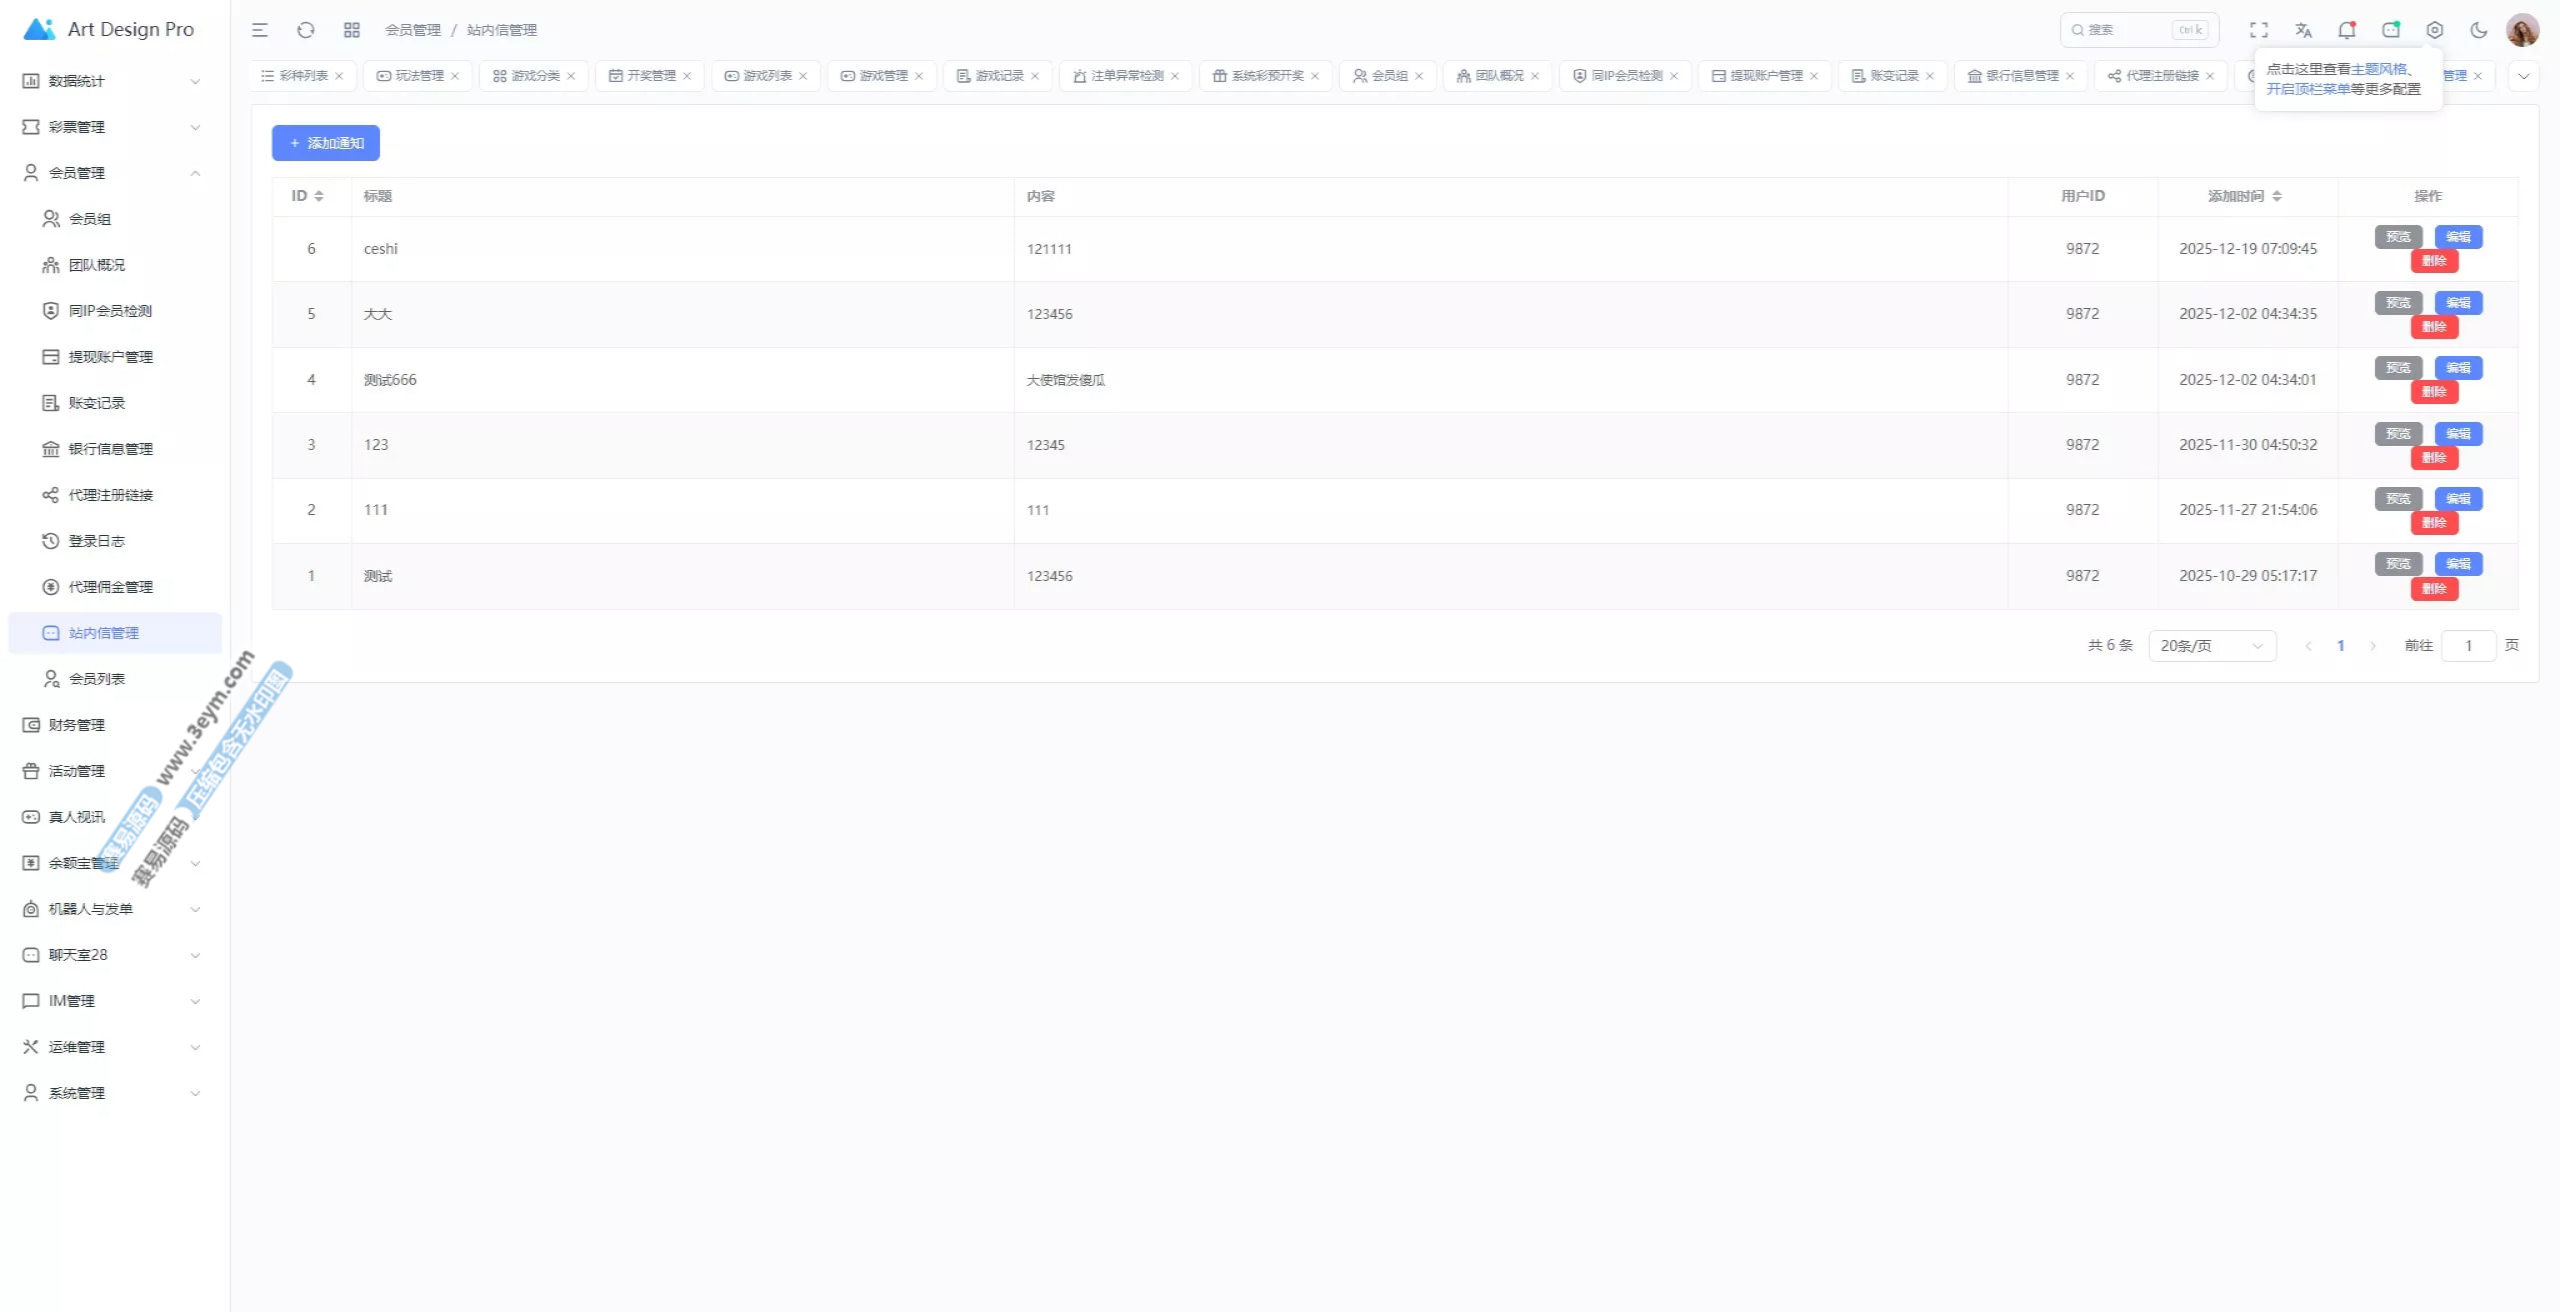
Task: Open the notification bell
Action: pyautogui.click(x=2346, y=30)
